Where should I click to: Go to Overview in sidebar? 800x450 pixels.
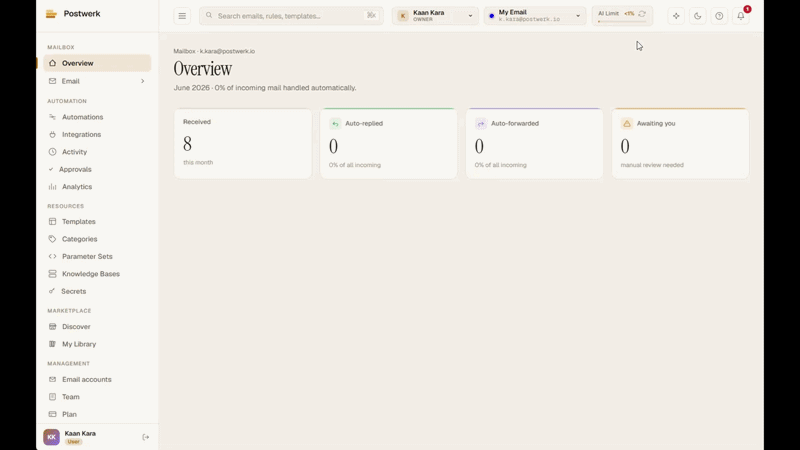[x=97, y=63]
